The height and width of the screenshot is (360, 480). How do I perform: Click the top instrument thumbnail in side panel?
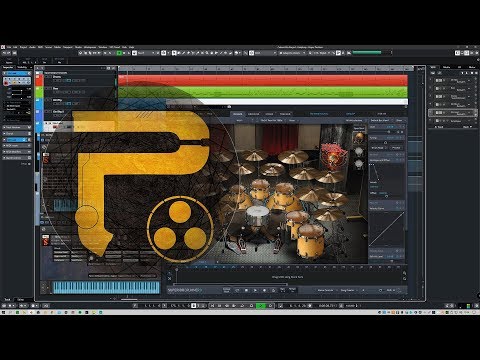click(x=359, y=137)
